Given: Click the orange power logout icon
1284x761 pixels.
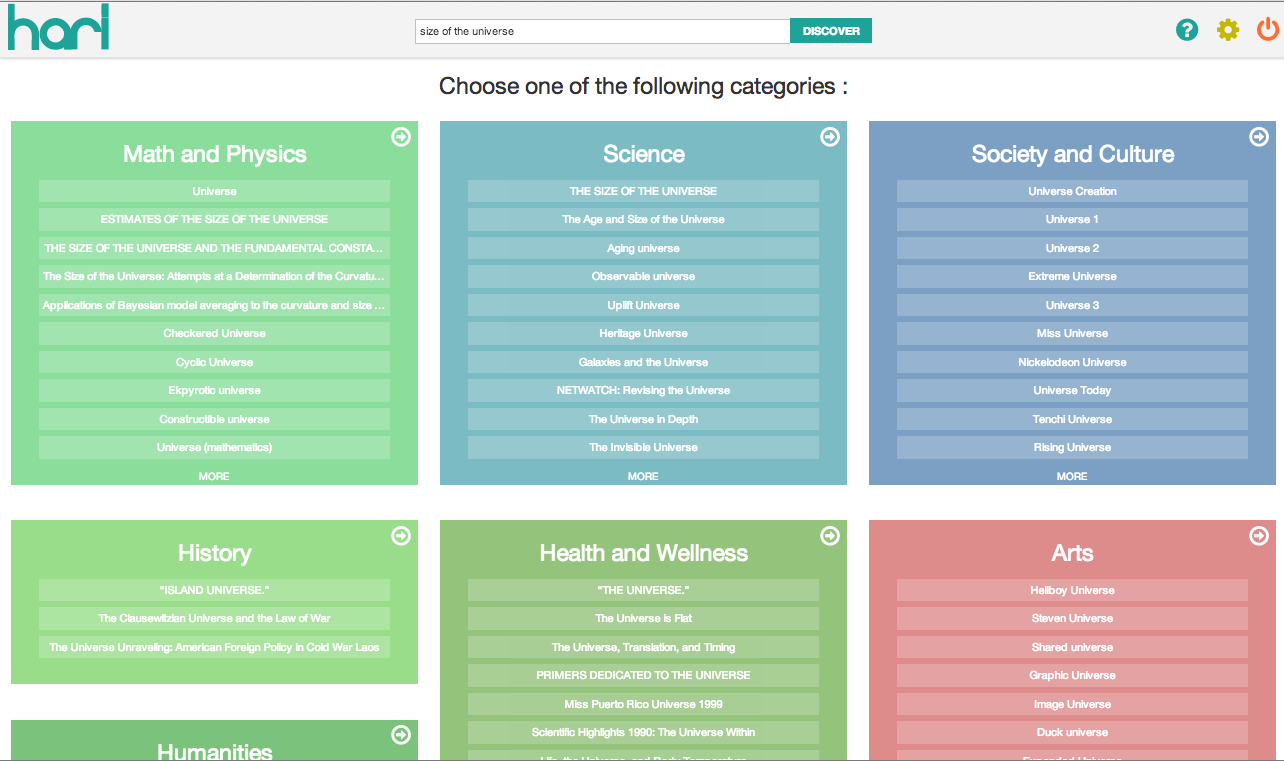Looking at the screenshot, I should tap(1267, 30).
